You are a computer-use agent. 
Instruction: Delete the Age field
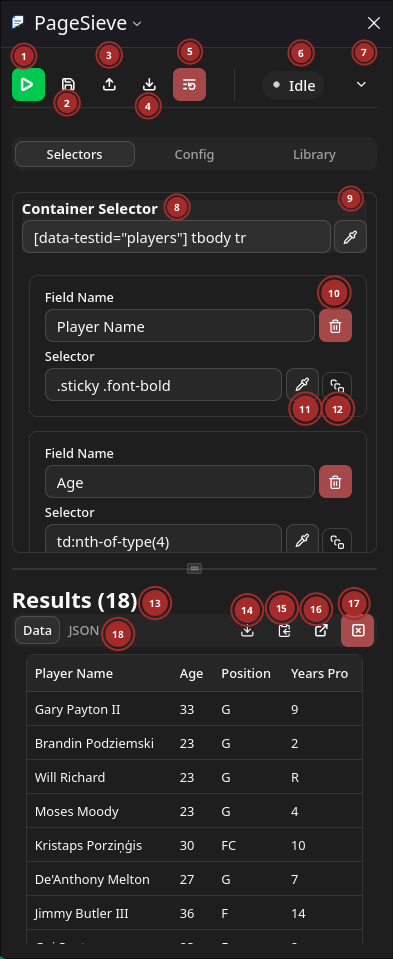point(335,481)
